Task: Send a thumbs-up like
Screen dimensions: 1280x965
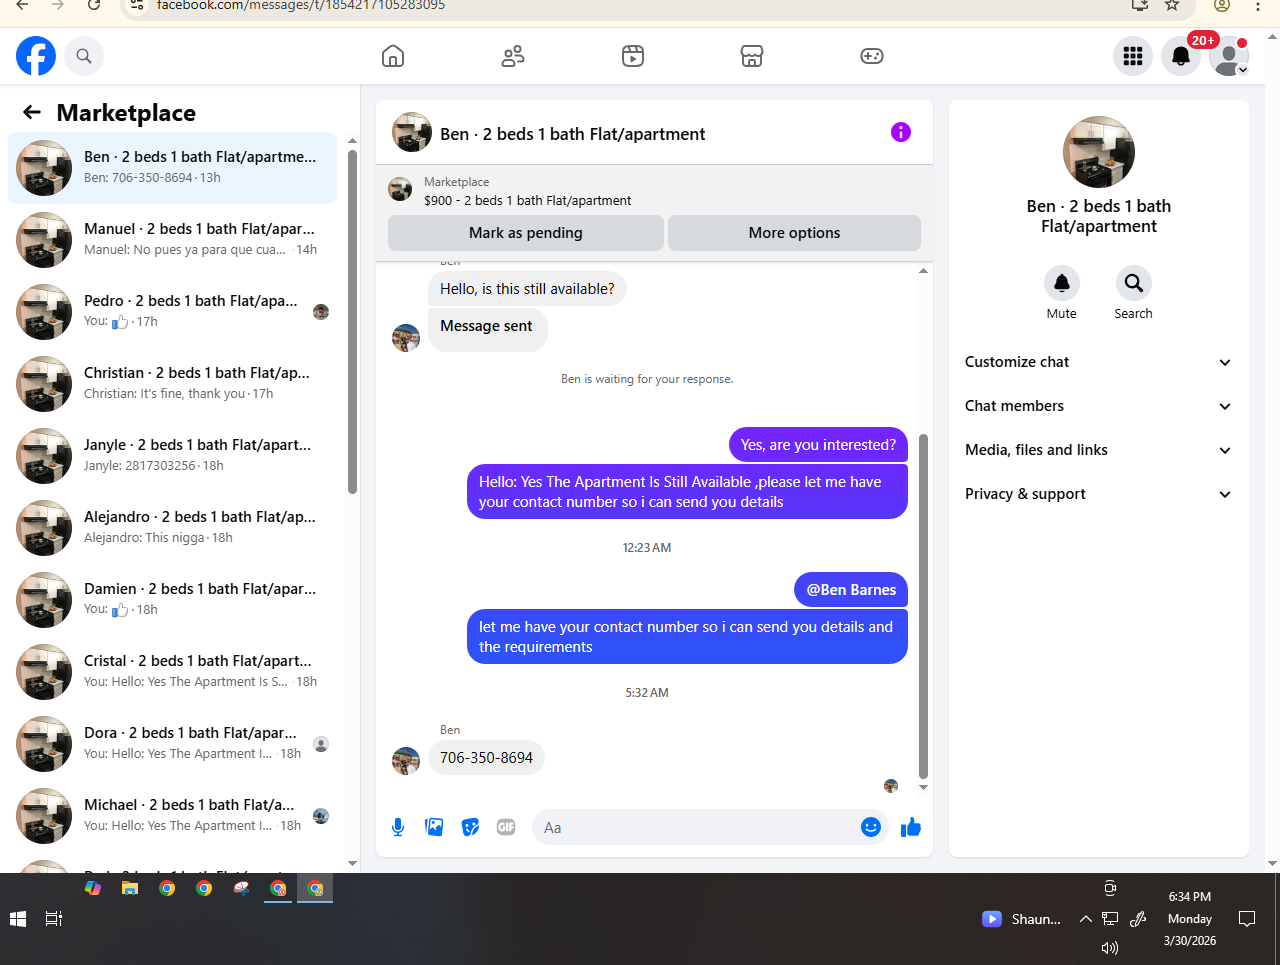Action: point(911,827)
